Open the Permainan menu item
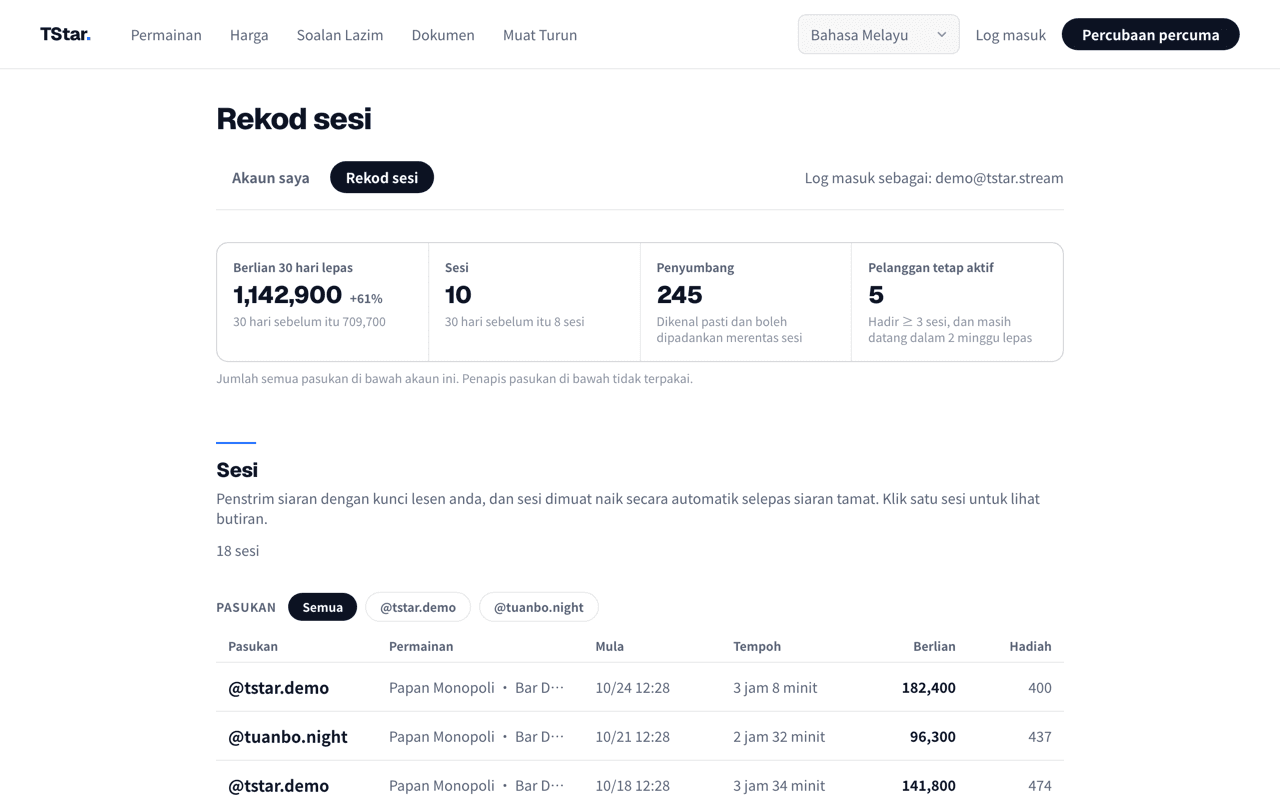This screenshot has width=1280, height=800. coord(166,35)
